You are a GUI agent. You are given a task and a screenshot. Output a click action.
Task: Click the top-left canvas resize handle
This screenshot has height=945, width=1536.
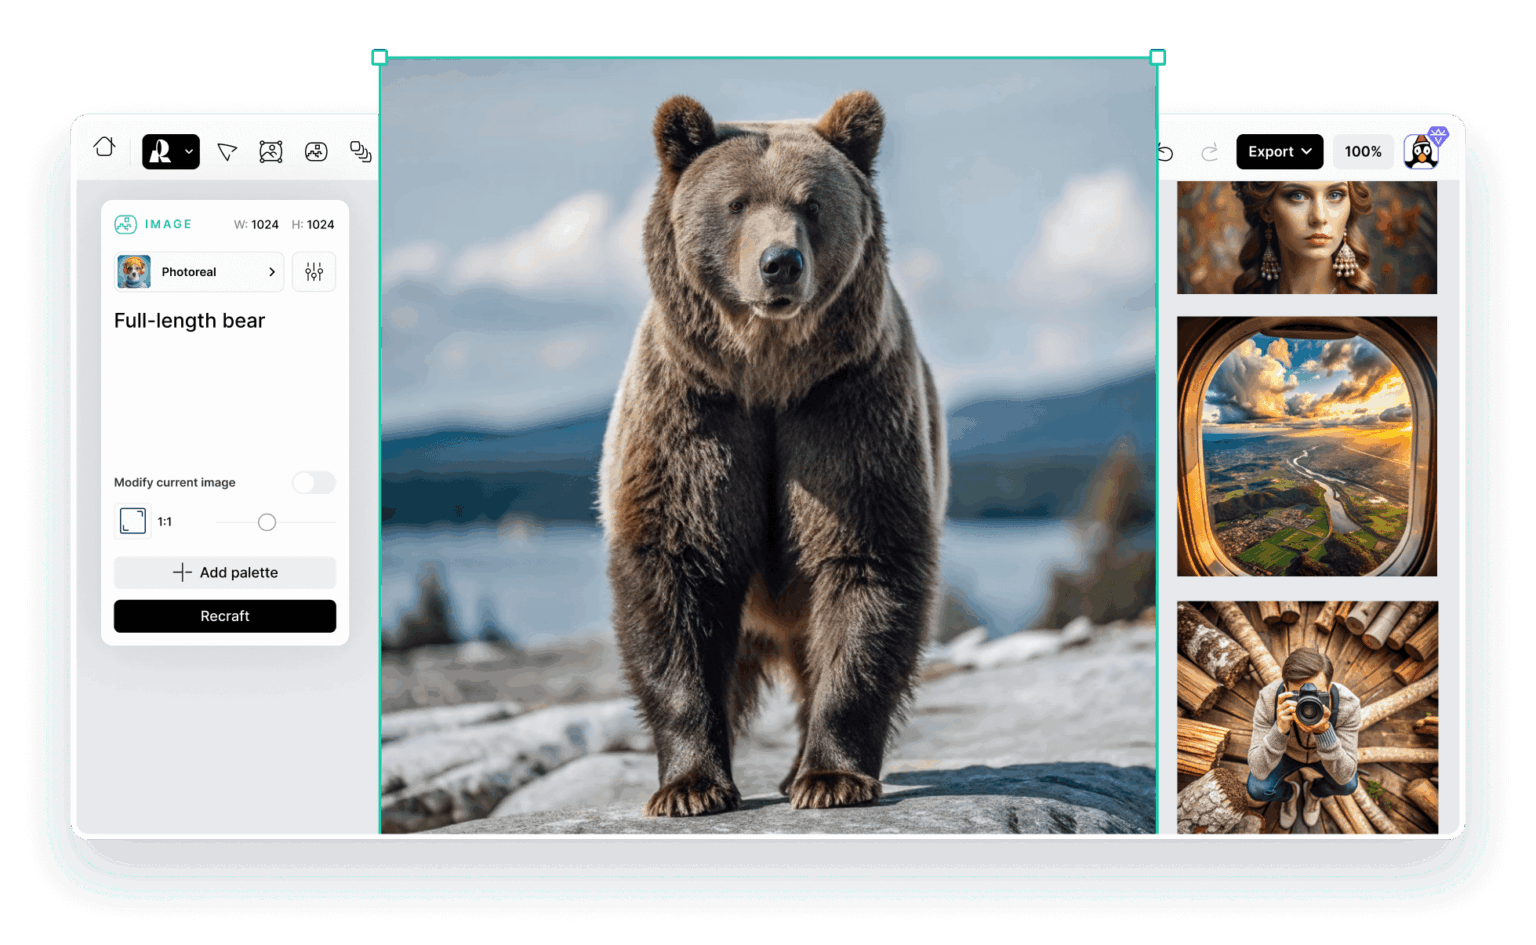pyautogui.click(x=380, y=58)
